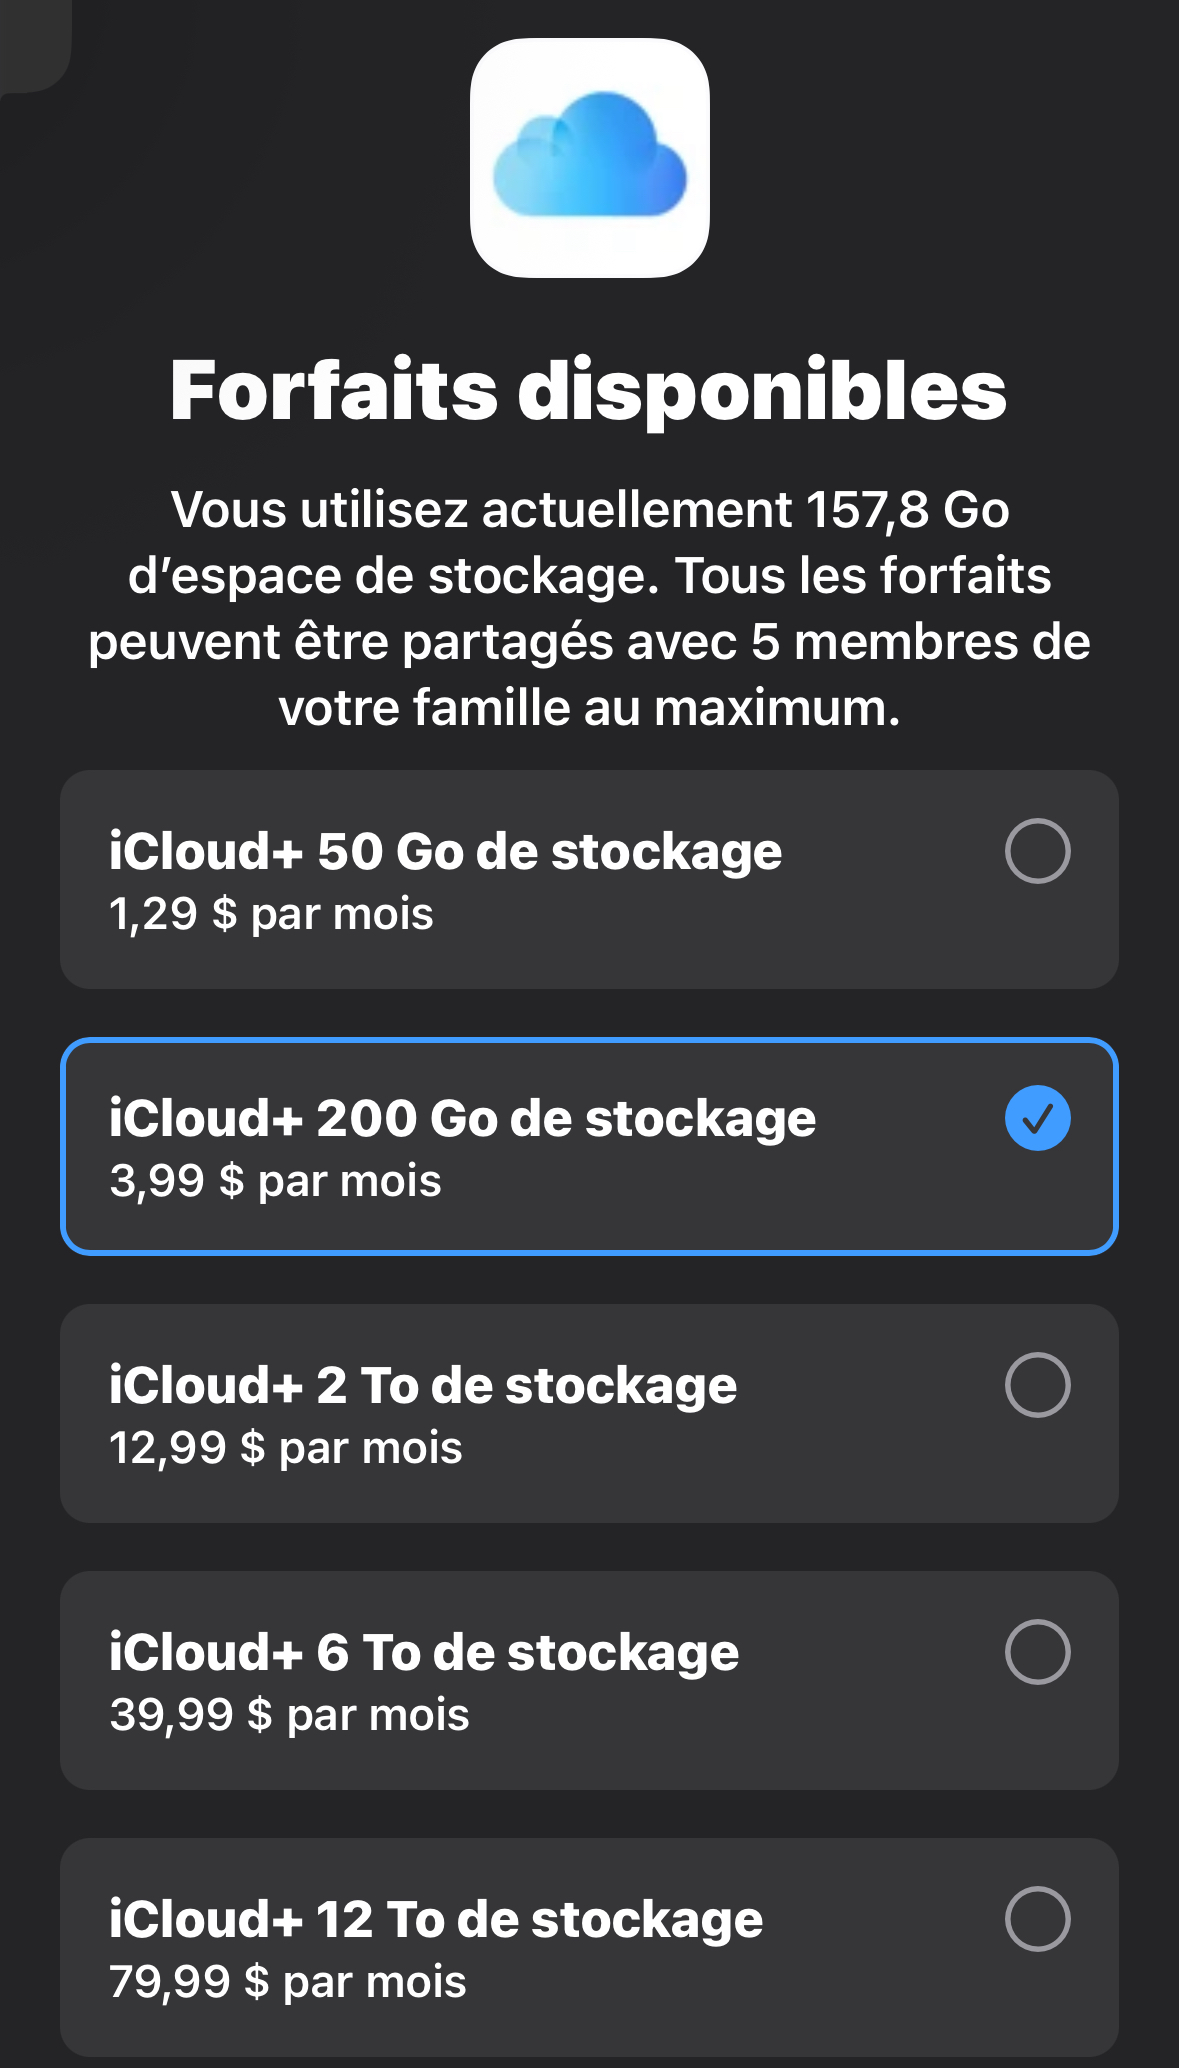The height and width of the screenshot is (2068, 1179).
Task: Select the 50 Go plan radio button
Action: click(x=1037, y=851)
